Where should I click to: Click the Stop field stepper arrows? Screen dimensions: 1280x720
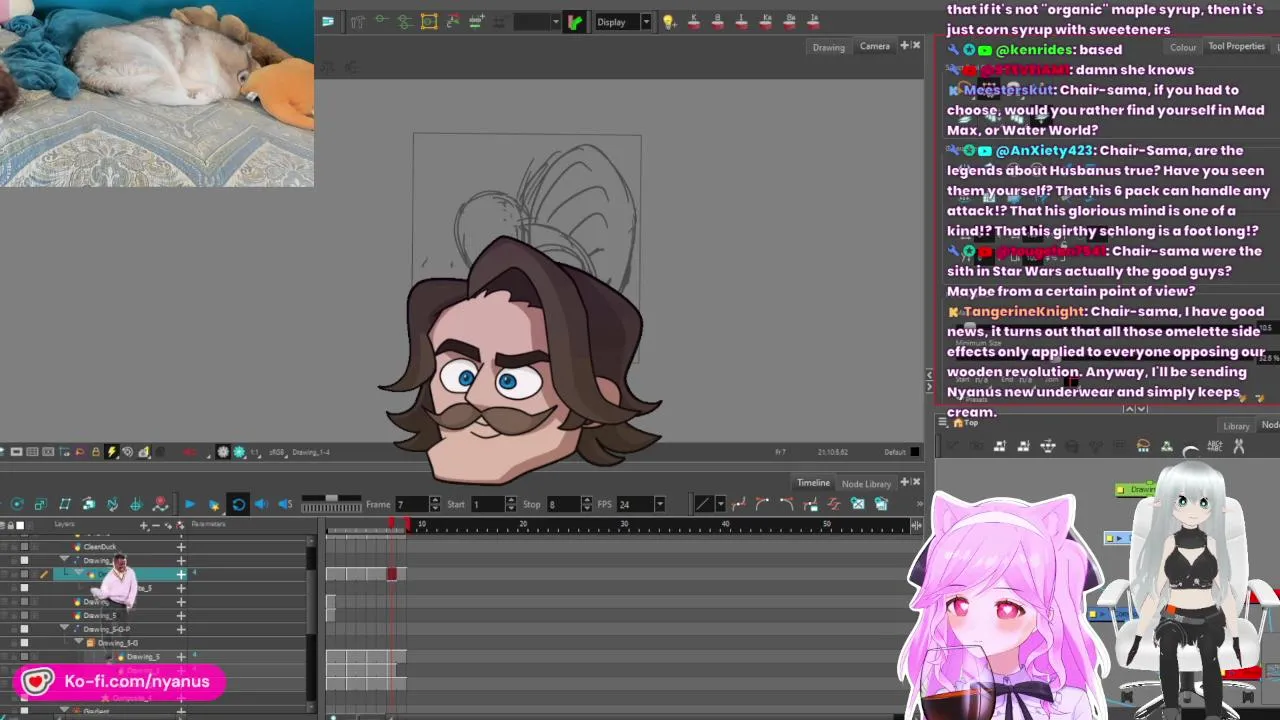586,504
